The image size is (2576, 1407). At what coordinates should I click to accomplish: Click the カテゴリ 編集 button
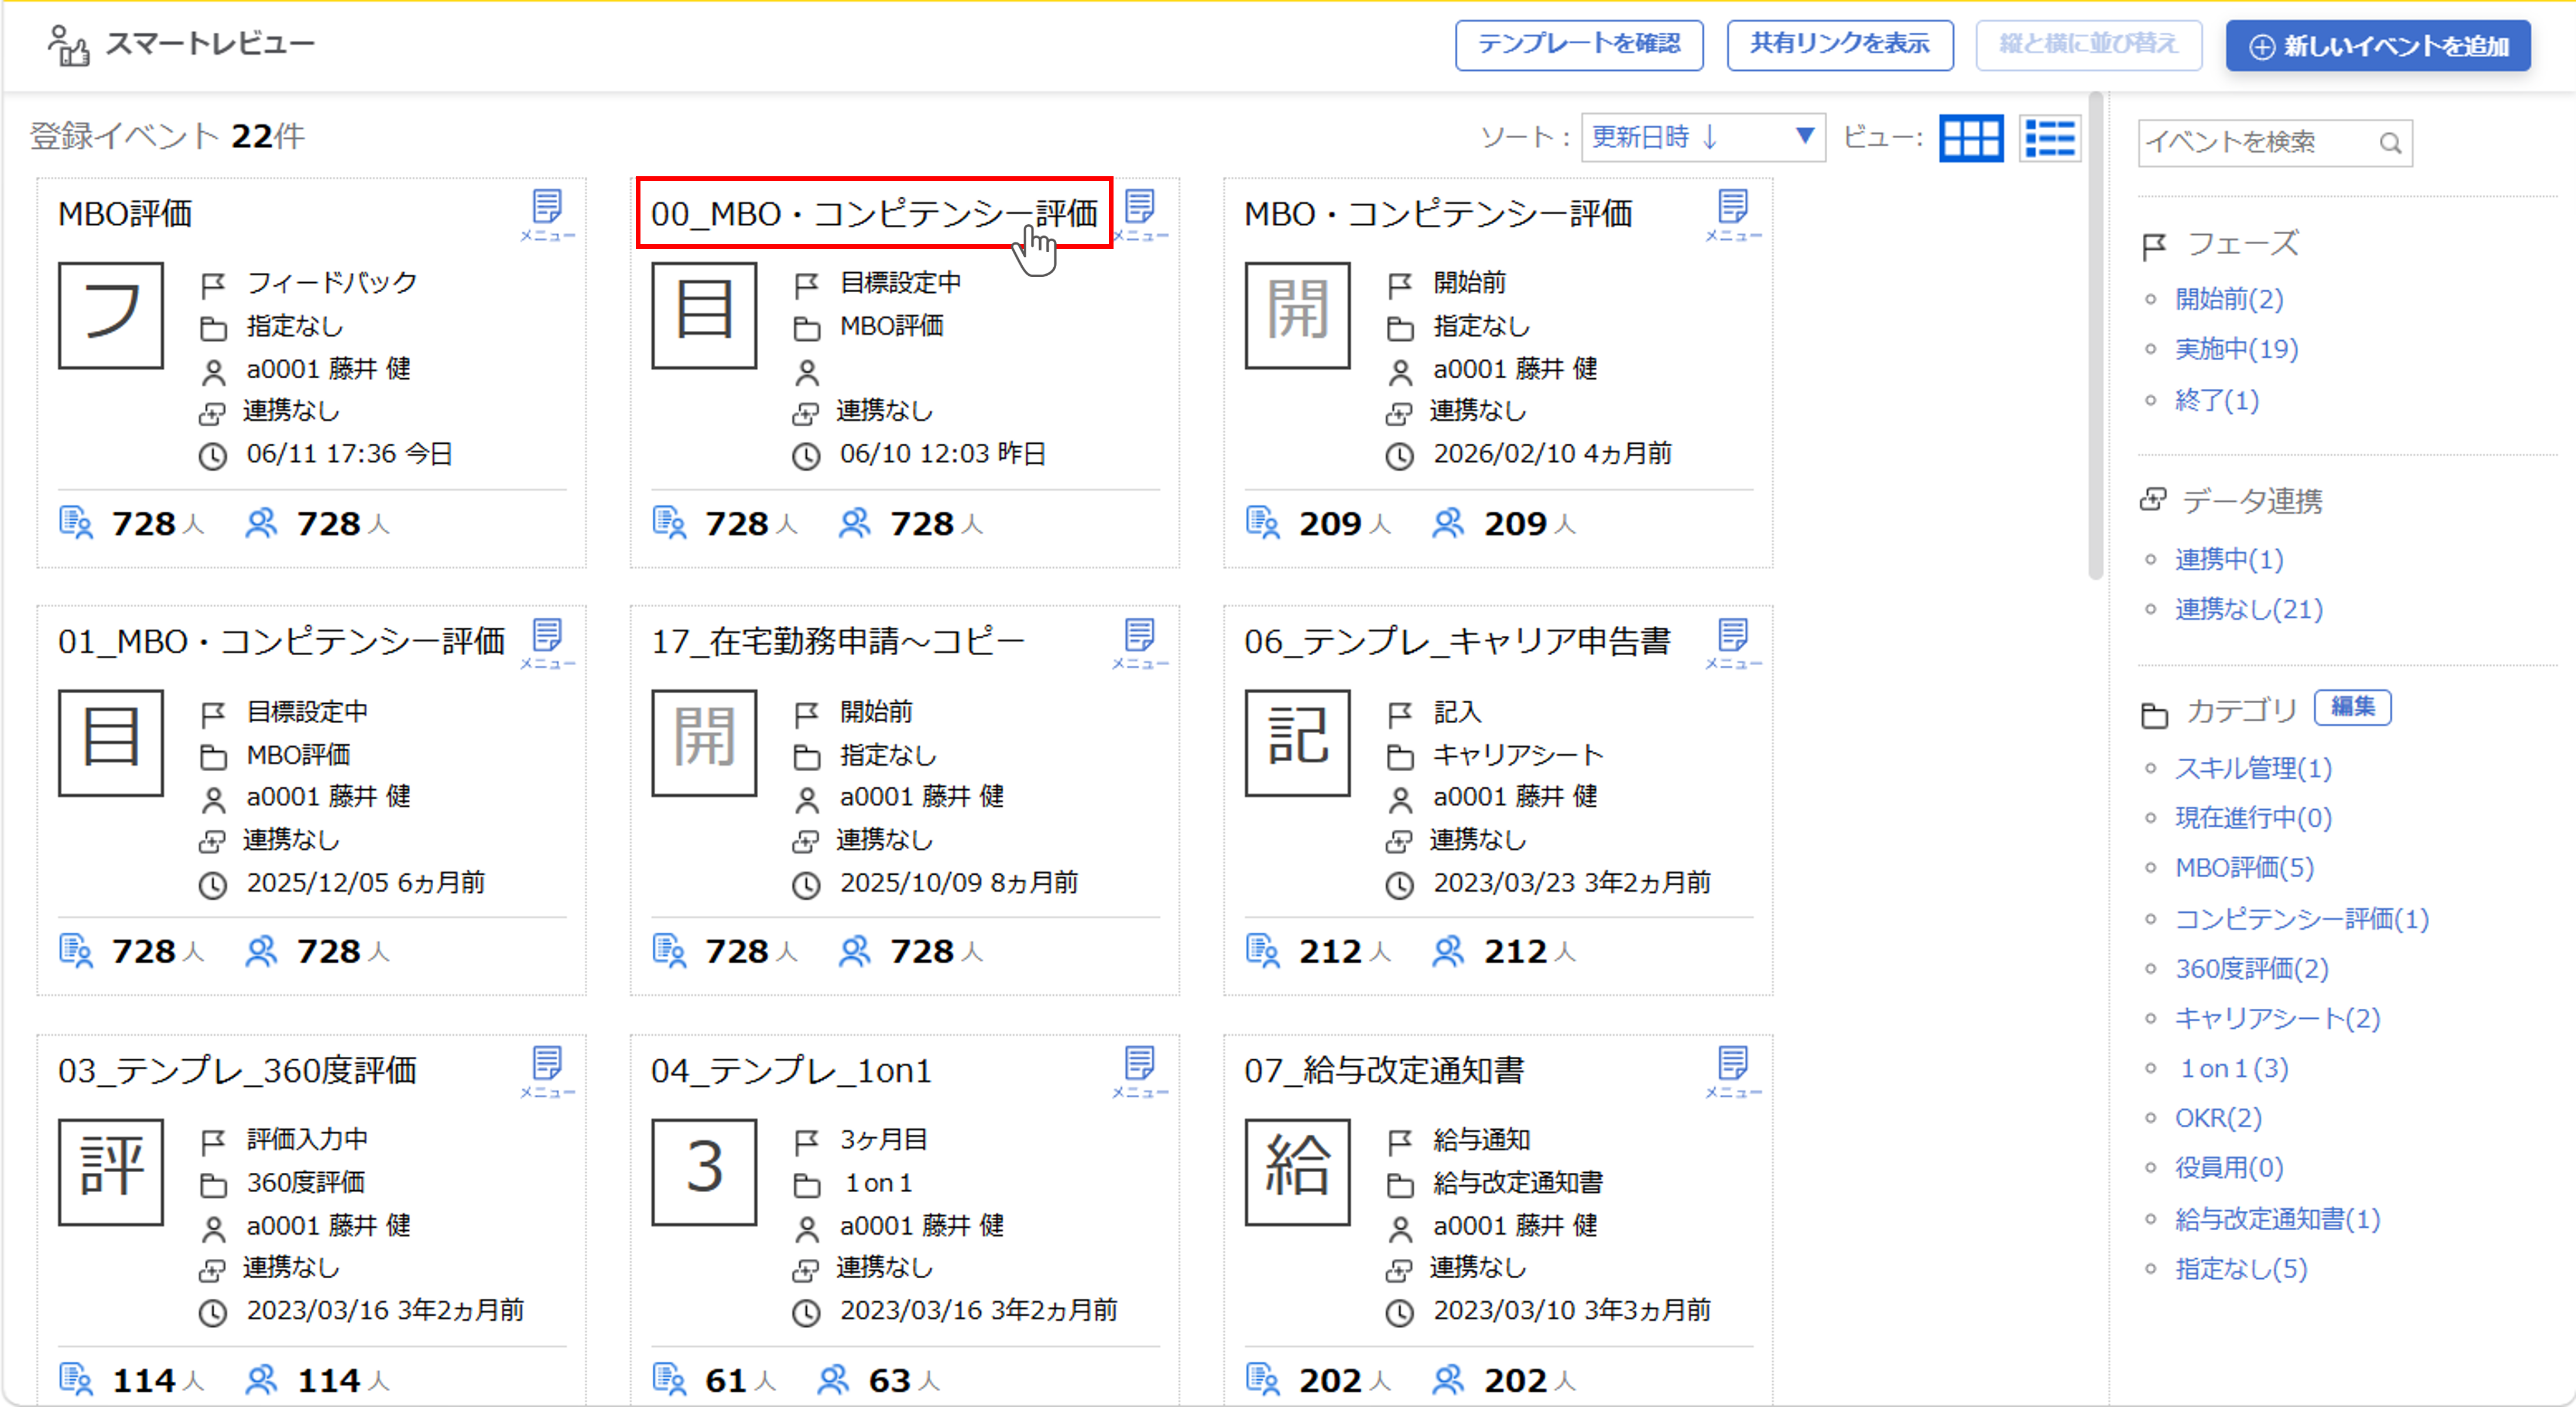[2352, 707]
